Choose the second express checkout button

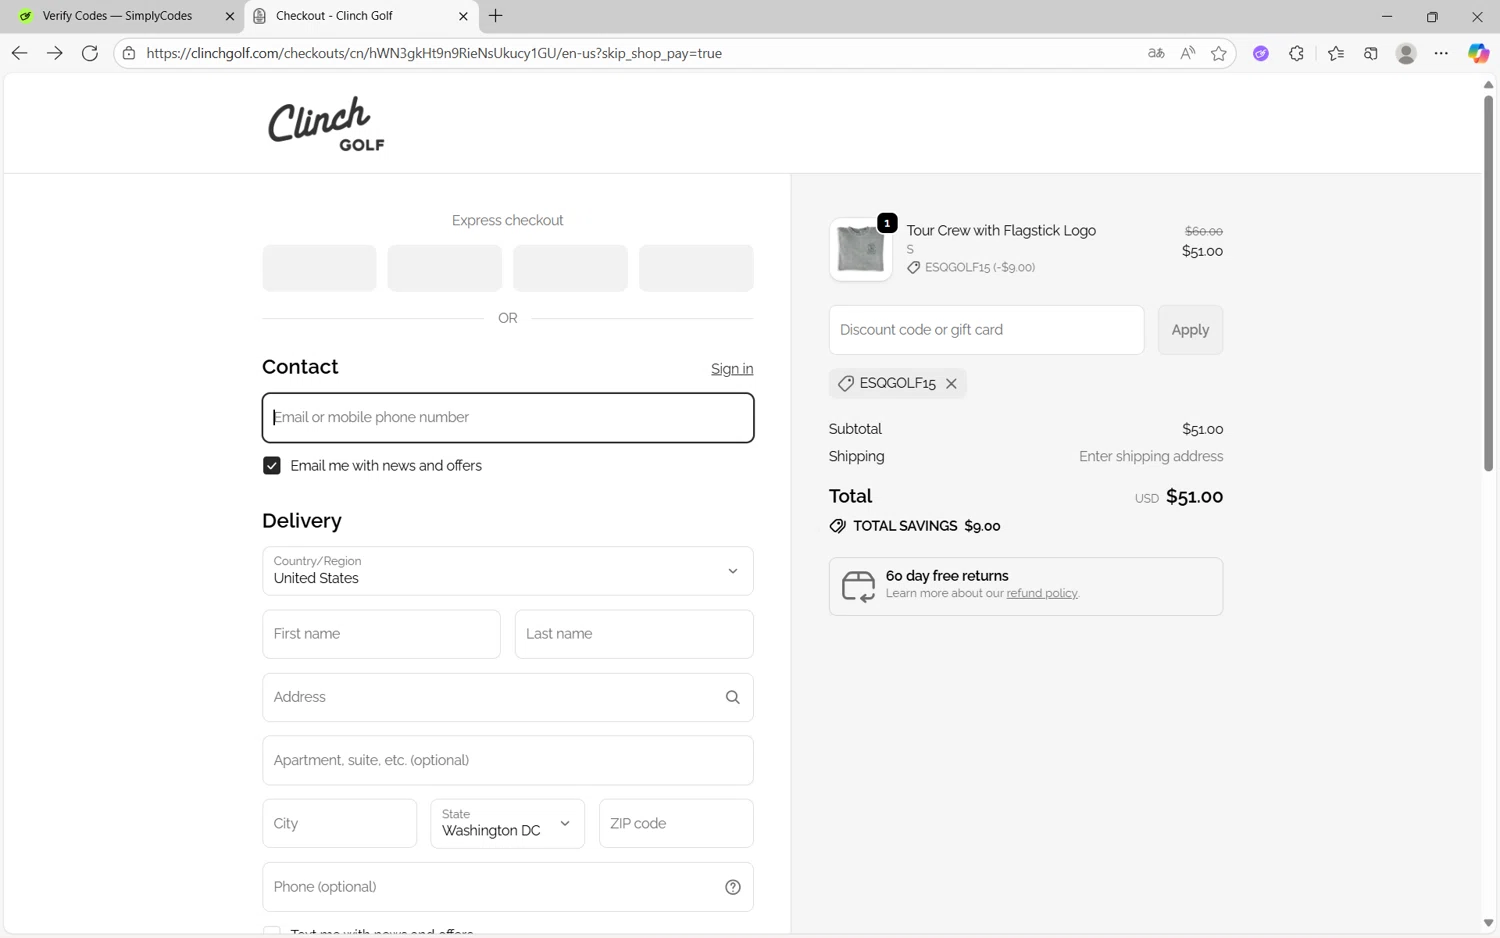[445, 268]
